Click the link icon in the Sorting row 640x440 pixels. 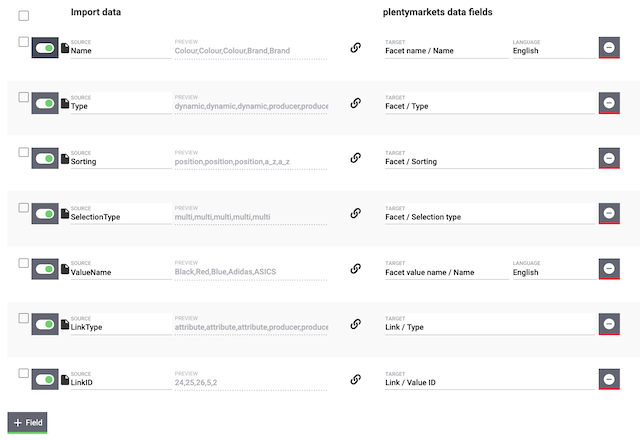point(355,158)
